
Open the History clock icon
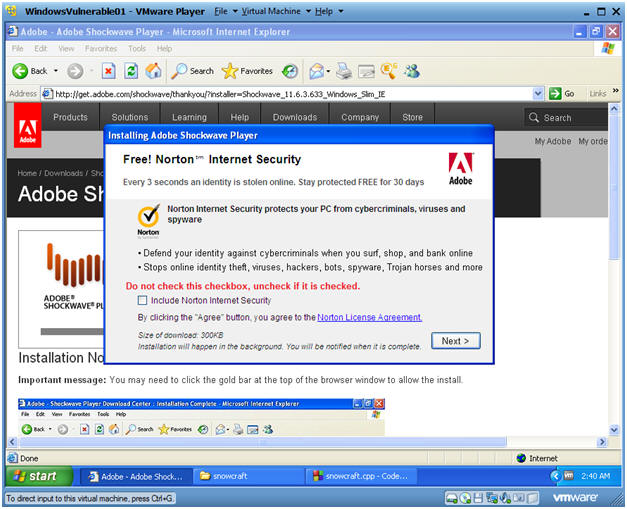tap(290, 71)
